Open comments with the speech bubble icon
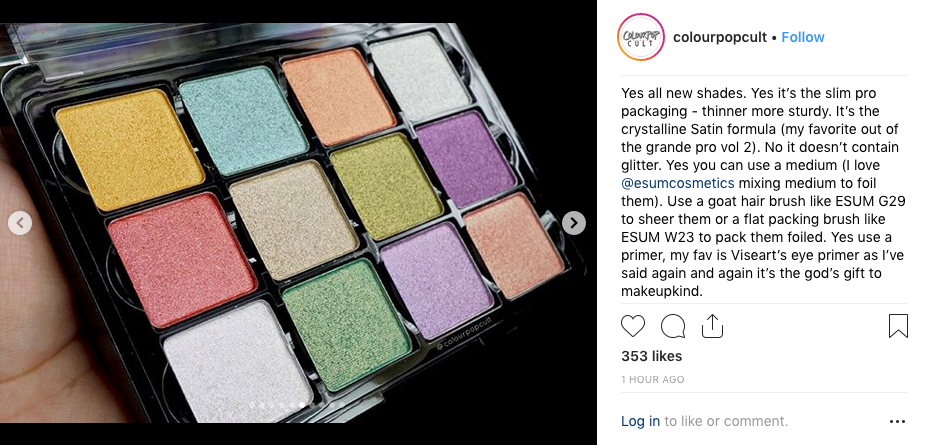The height and width of the screenshot is (445, 931). click(673, 326)
